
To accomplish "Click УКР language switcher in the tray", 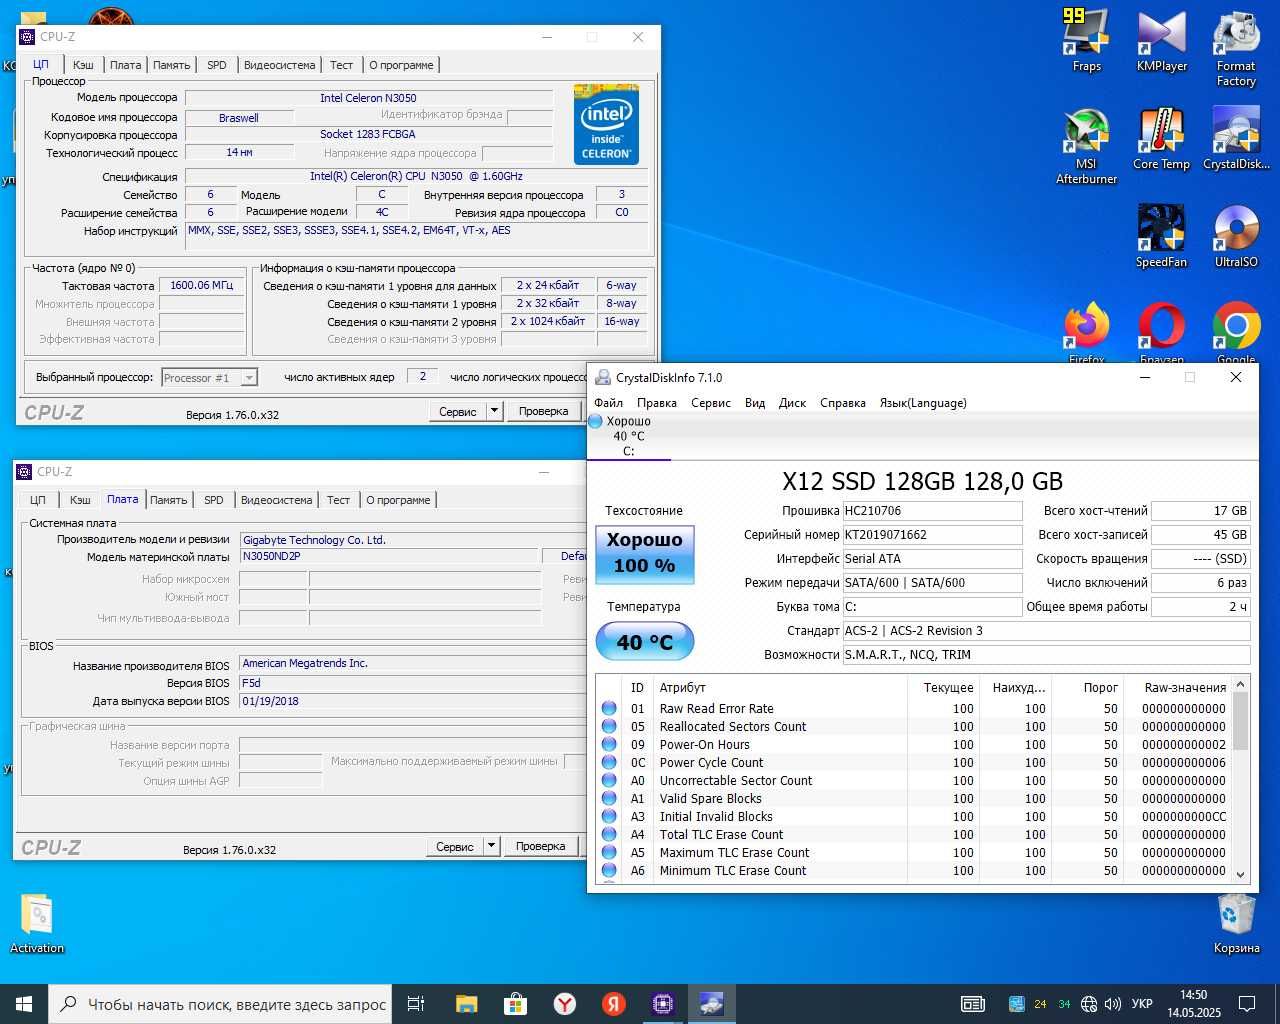I will (x=1142, y=1004).
